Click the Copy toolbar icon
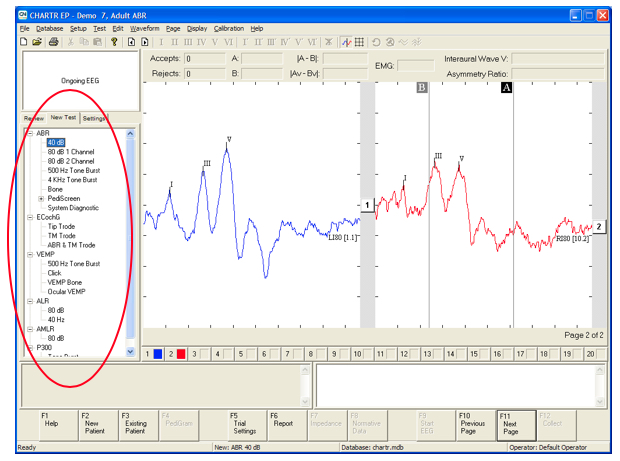Screen dimensions: 620x461 84,42
